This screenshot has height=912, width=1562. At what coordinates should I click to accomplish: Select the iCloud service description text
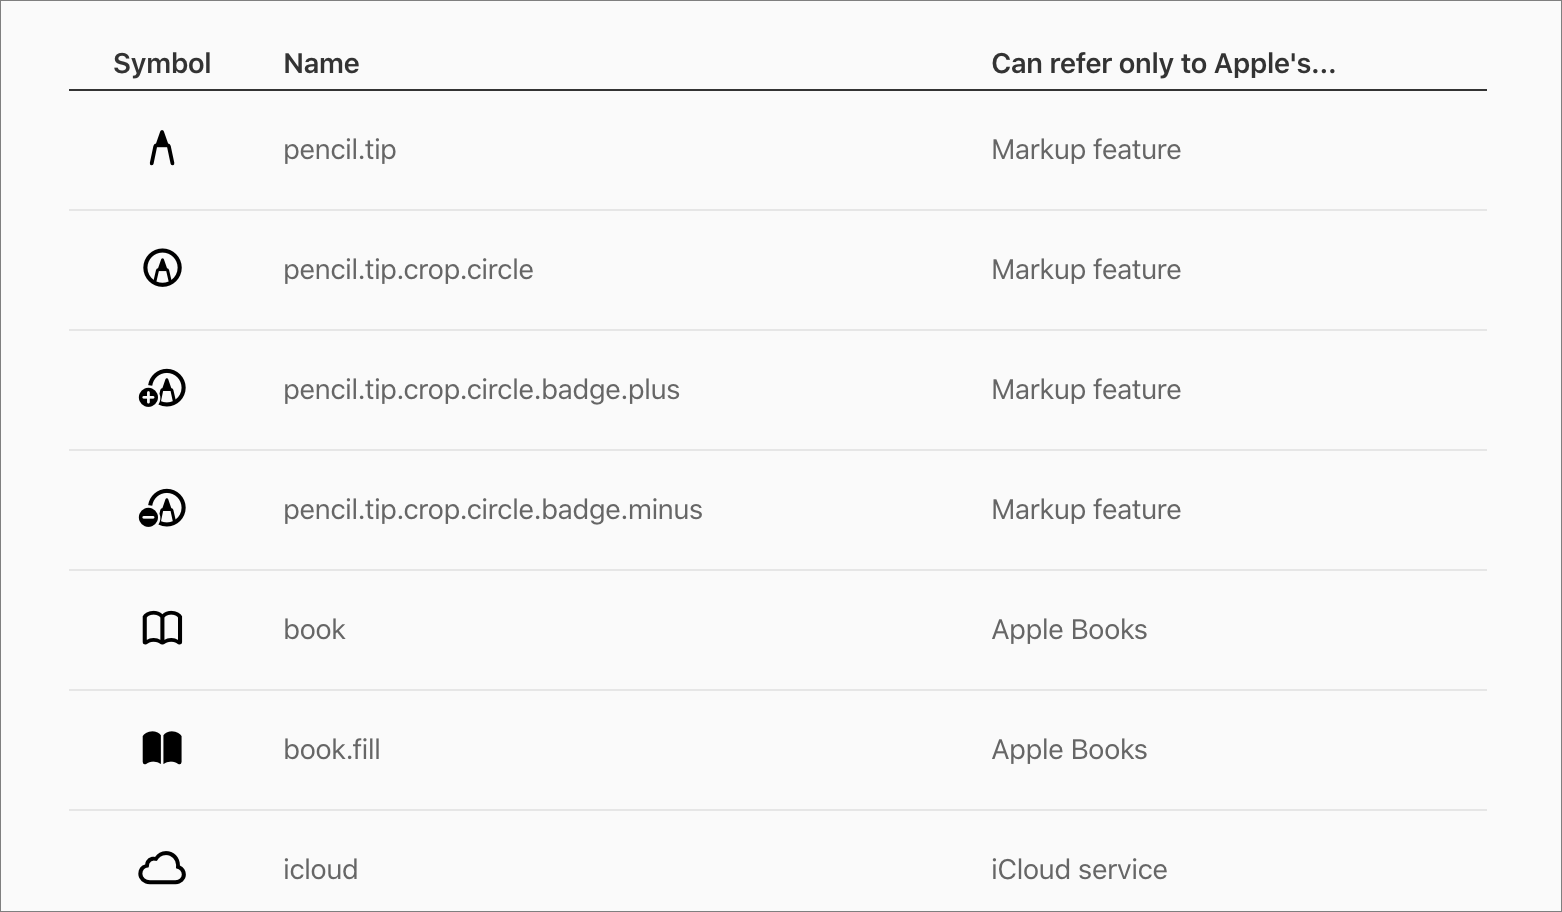1079,870
